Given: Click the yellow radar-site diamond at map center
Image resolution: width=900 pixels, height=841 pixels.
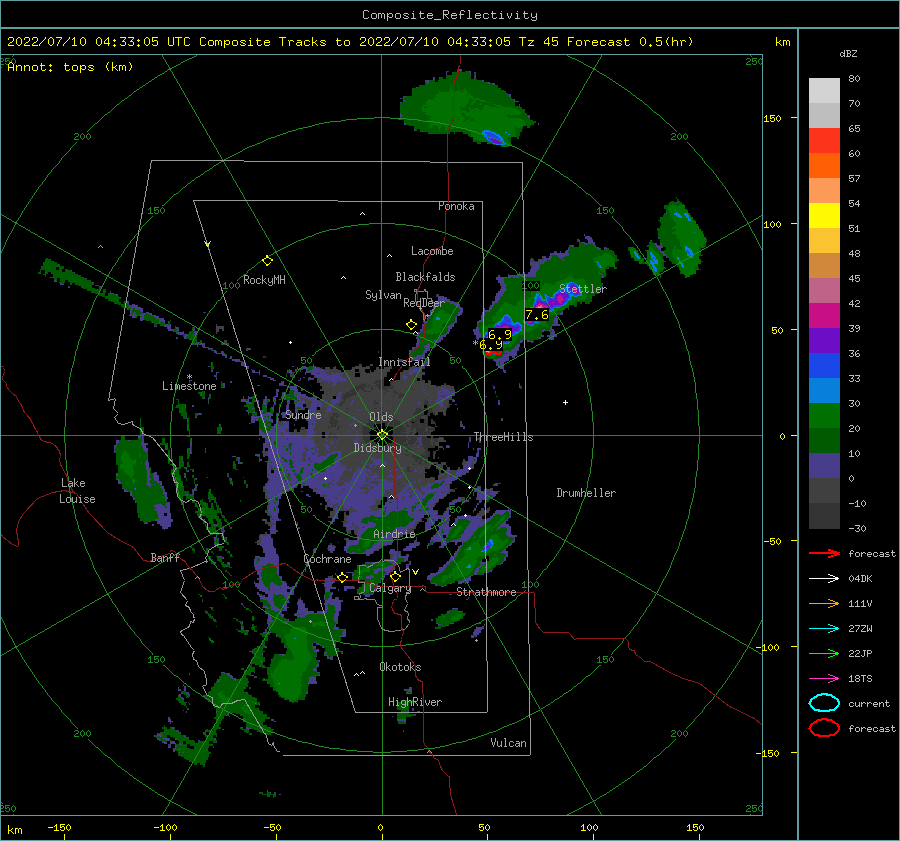Looking at the screenshot, I should [382, 435].
